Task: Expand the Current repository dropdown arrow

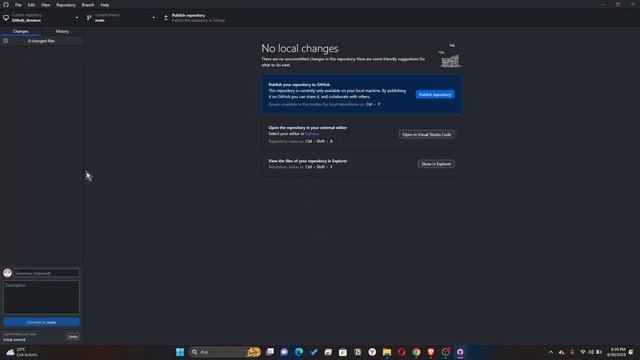Action: [77, 18]
